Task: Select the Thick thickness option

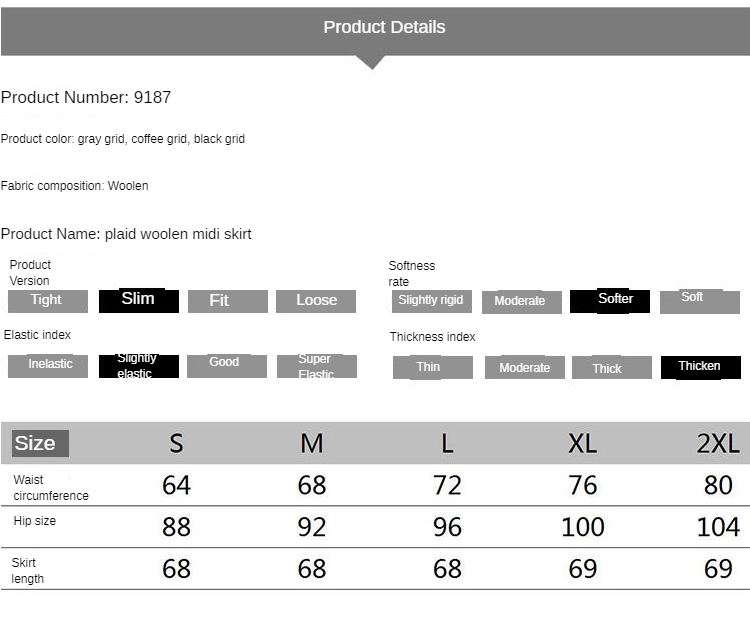Action: tap(612, 367)
